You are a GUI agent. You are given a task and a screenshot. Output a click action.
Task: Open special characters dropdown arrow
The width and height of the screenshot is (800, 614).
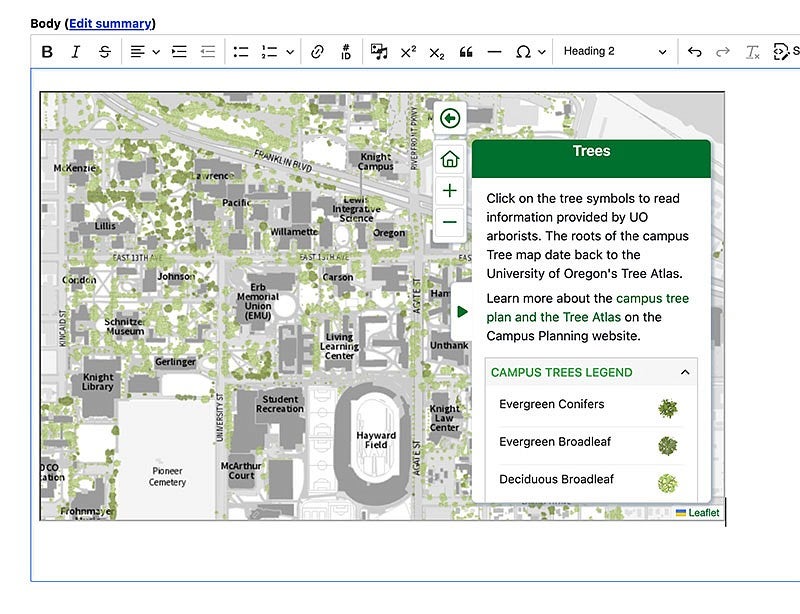point(542,52)
